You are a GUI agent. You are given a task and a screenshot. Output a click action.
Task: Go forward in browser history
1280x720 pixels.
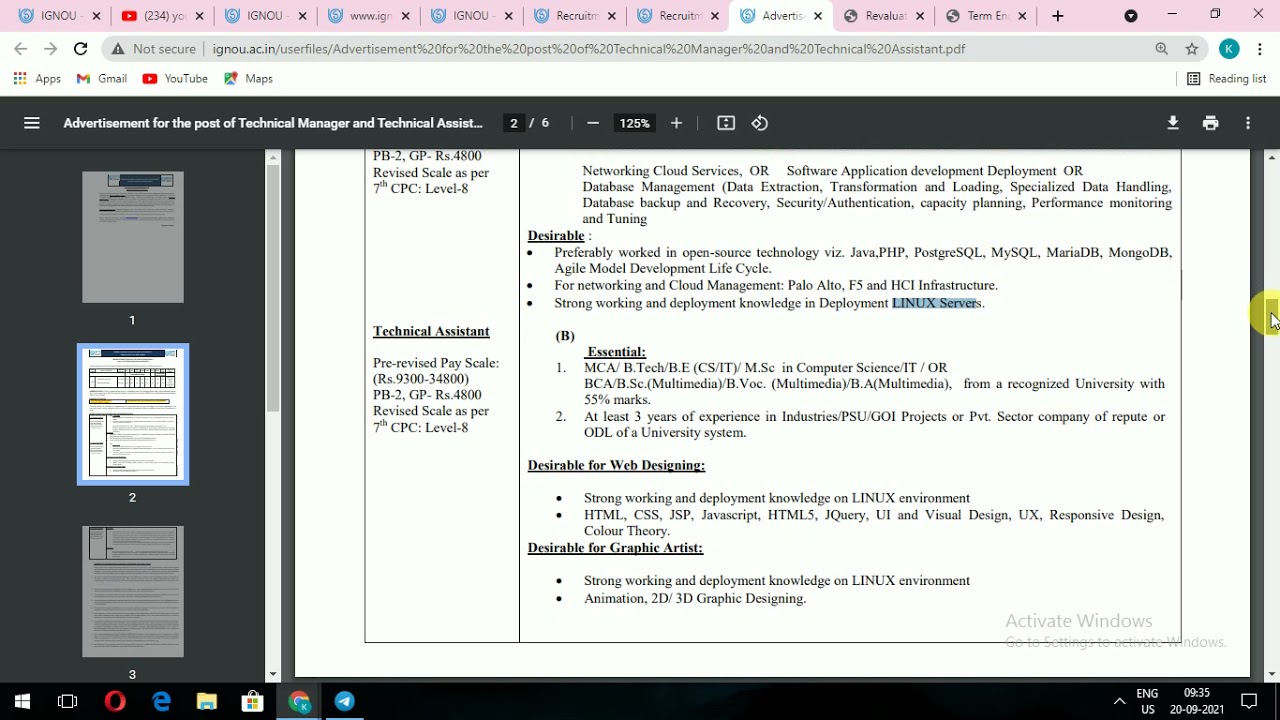tap(51, 49)
